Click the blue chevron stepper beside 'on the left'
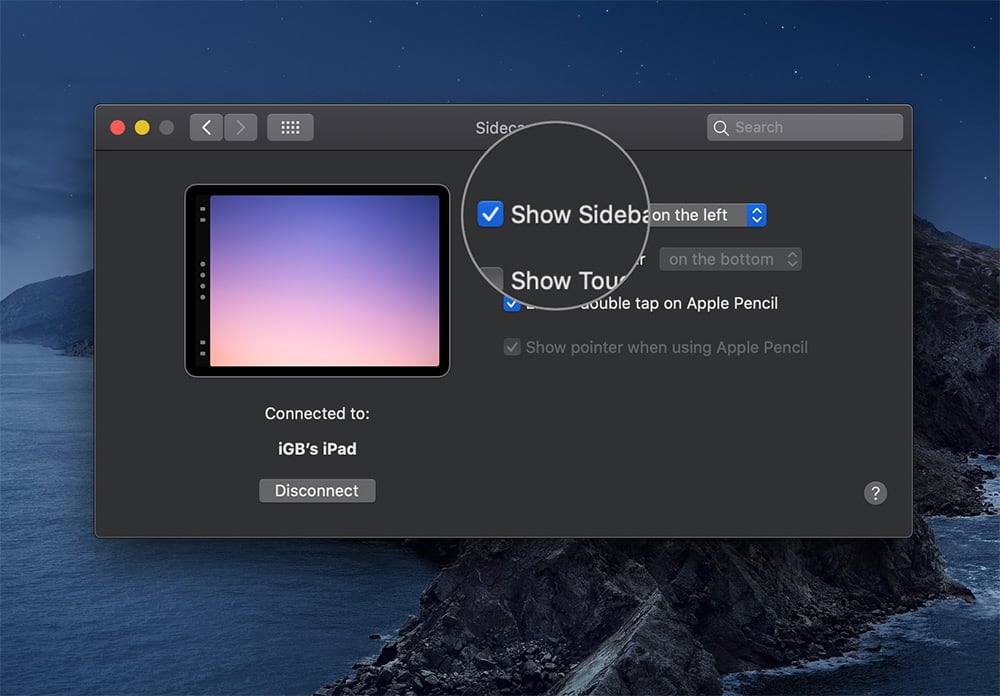The width and height of the screenshot is (1000, 696). [x=757, y=214]
